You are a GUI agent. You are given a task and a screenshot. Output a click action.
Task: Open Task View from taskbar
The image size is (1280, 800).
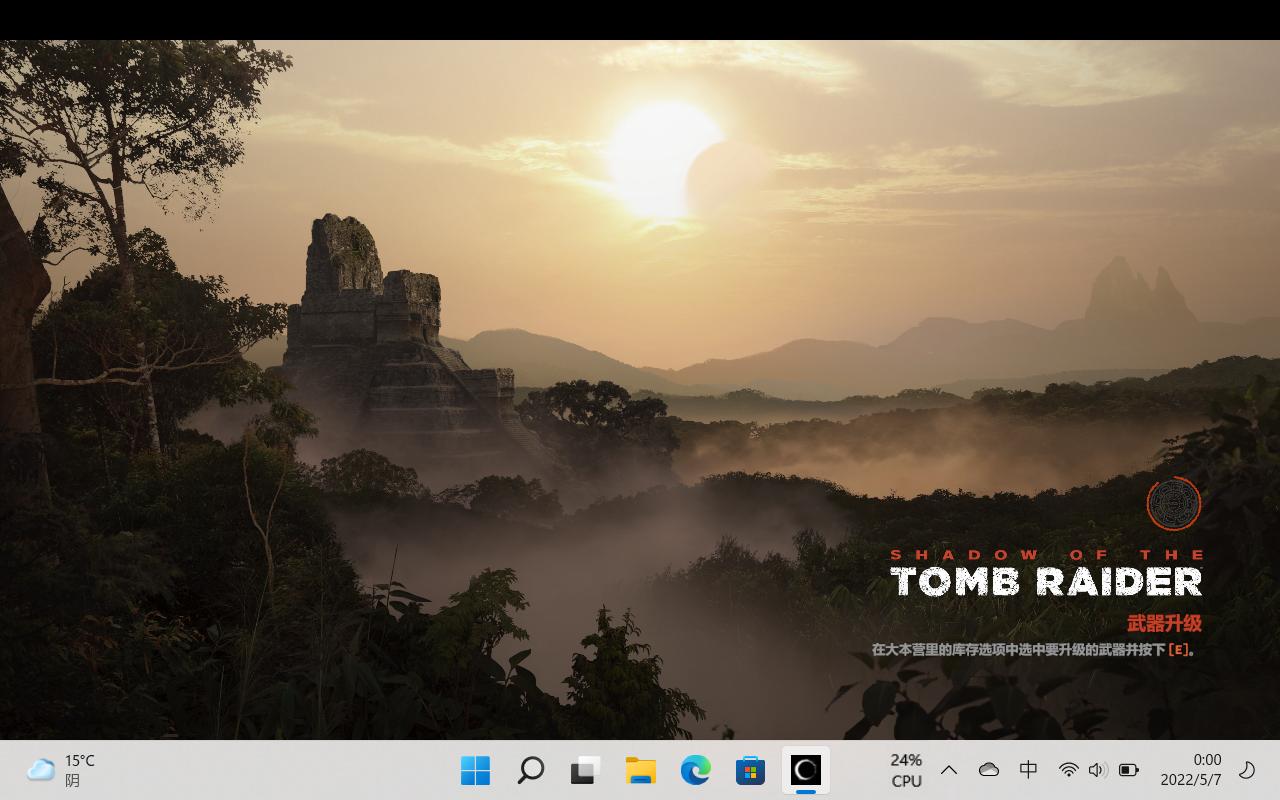585,770
